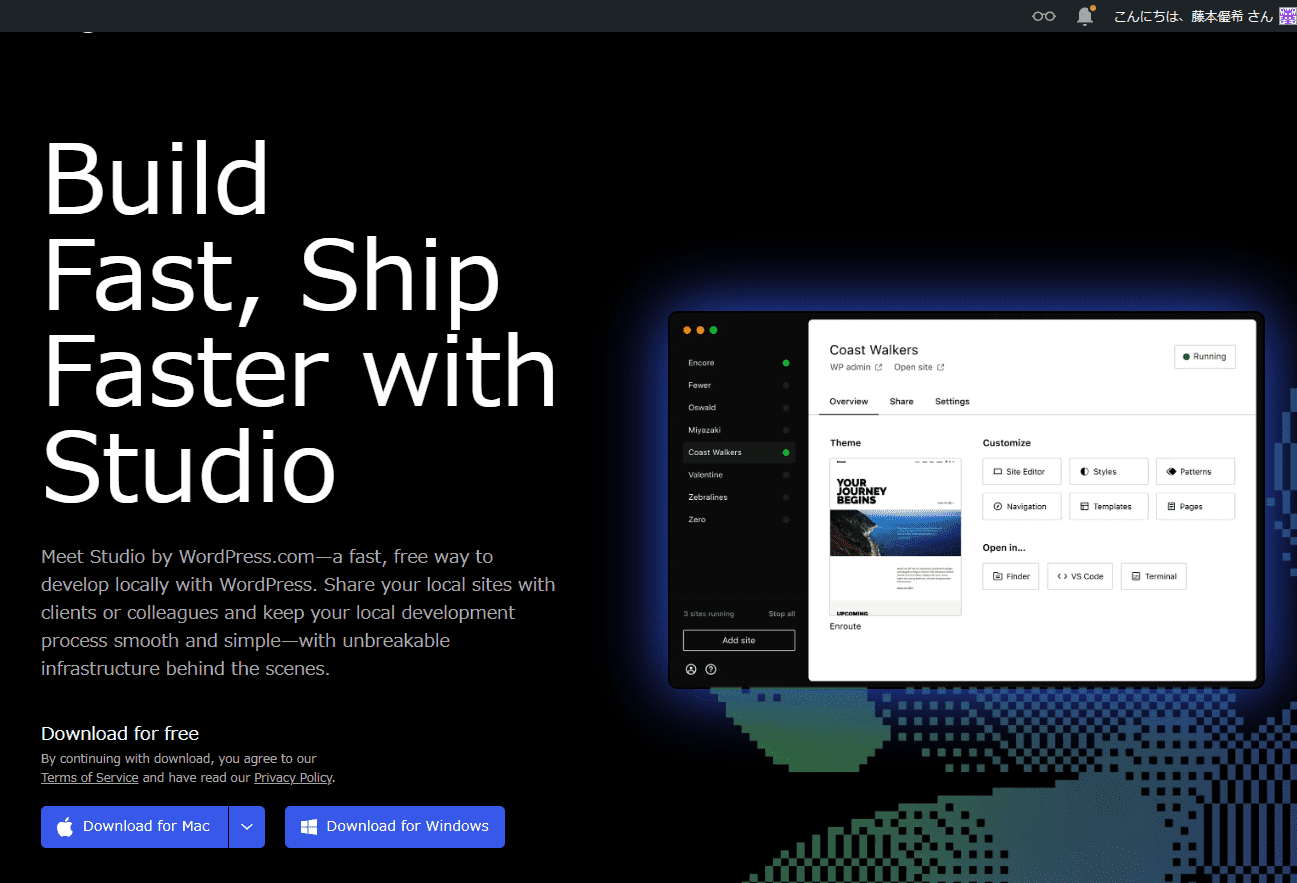Image resolution: width=1297 pixels, height=883 pixels.
Task: Open the user avatar in admin bar
Action: click(1287, 16)
